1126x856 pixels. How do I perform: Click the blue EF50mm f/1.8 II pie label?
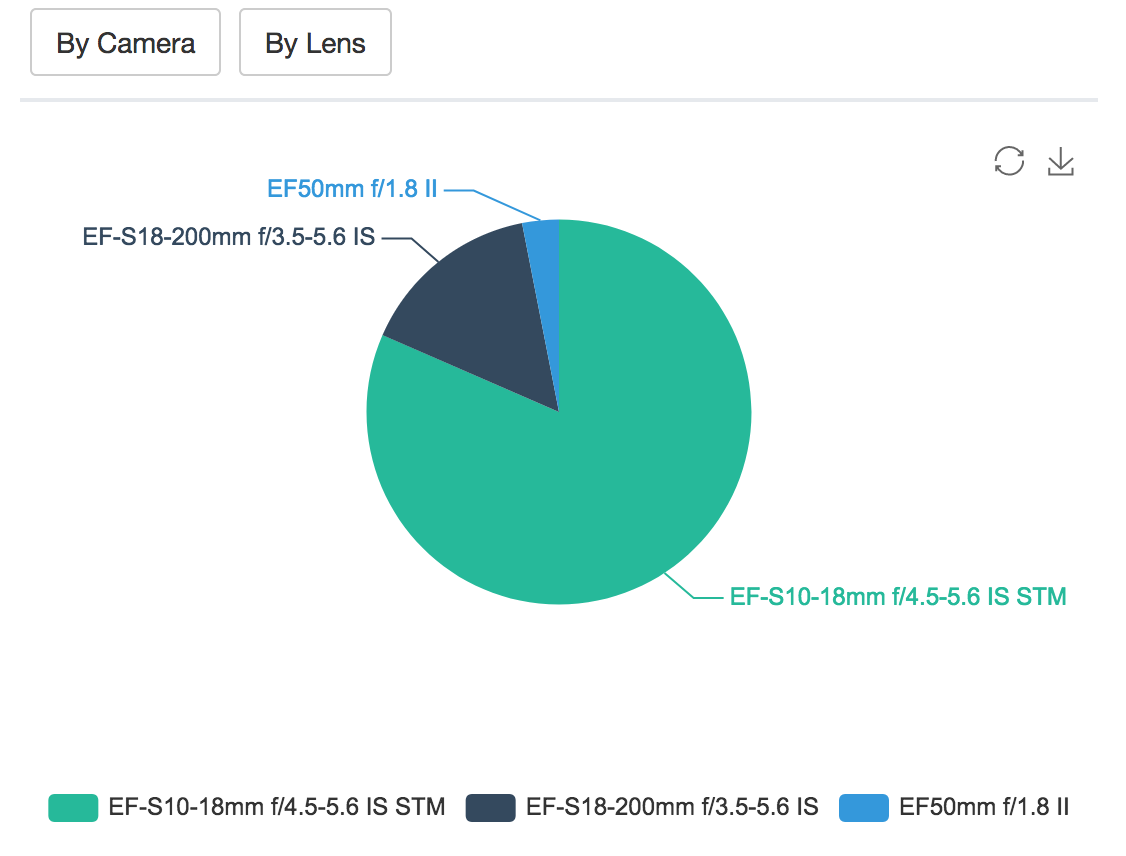point(352,188)
